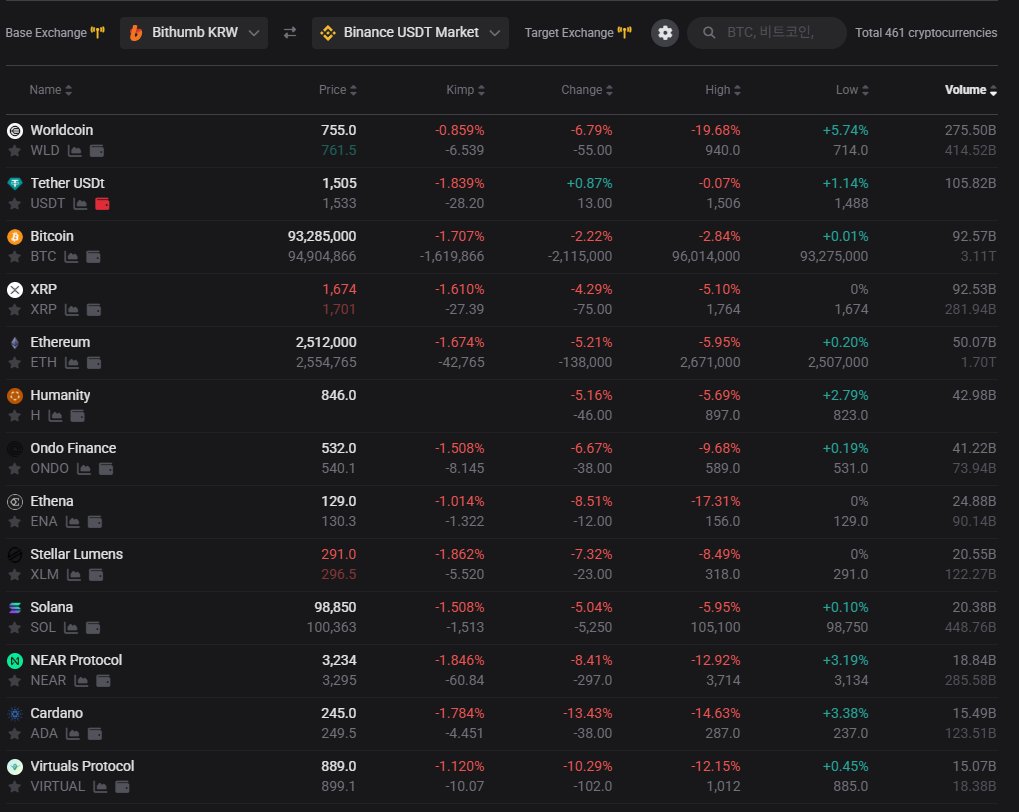Open the Bitcoin coin name
The image size is (1019, 812).
pos(52,236)
